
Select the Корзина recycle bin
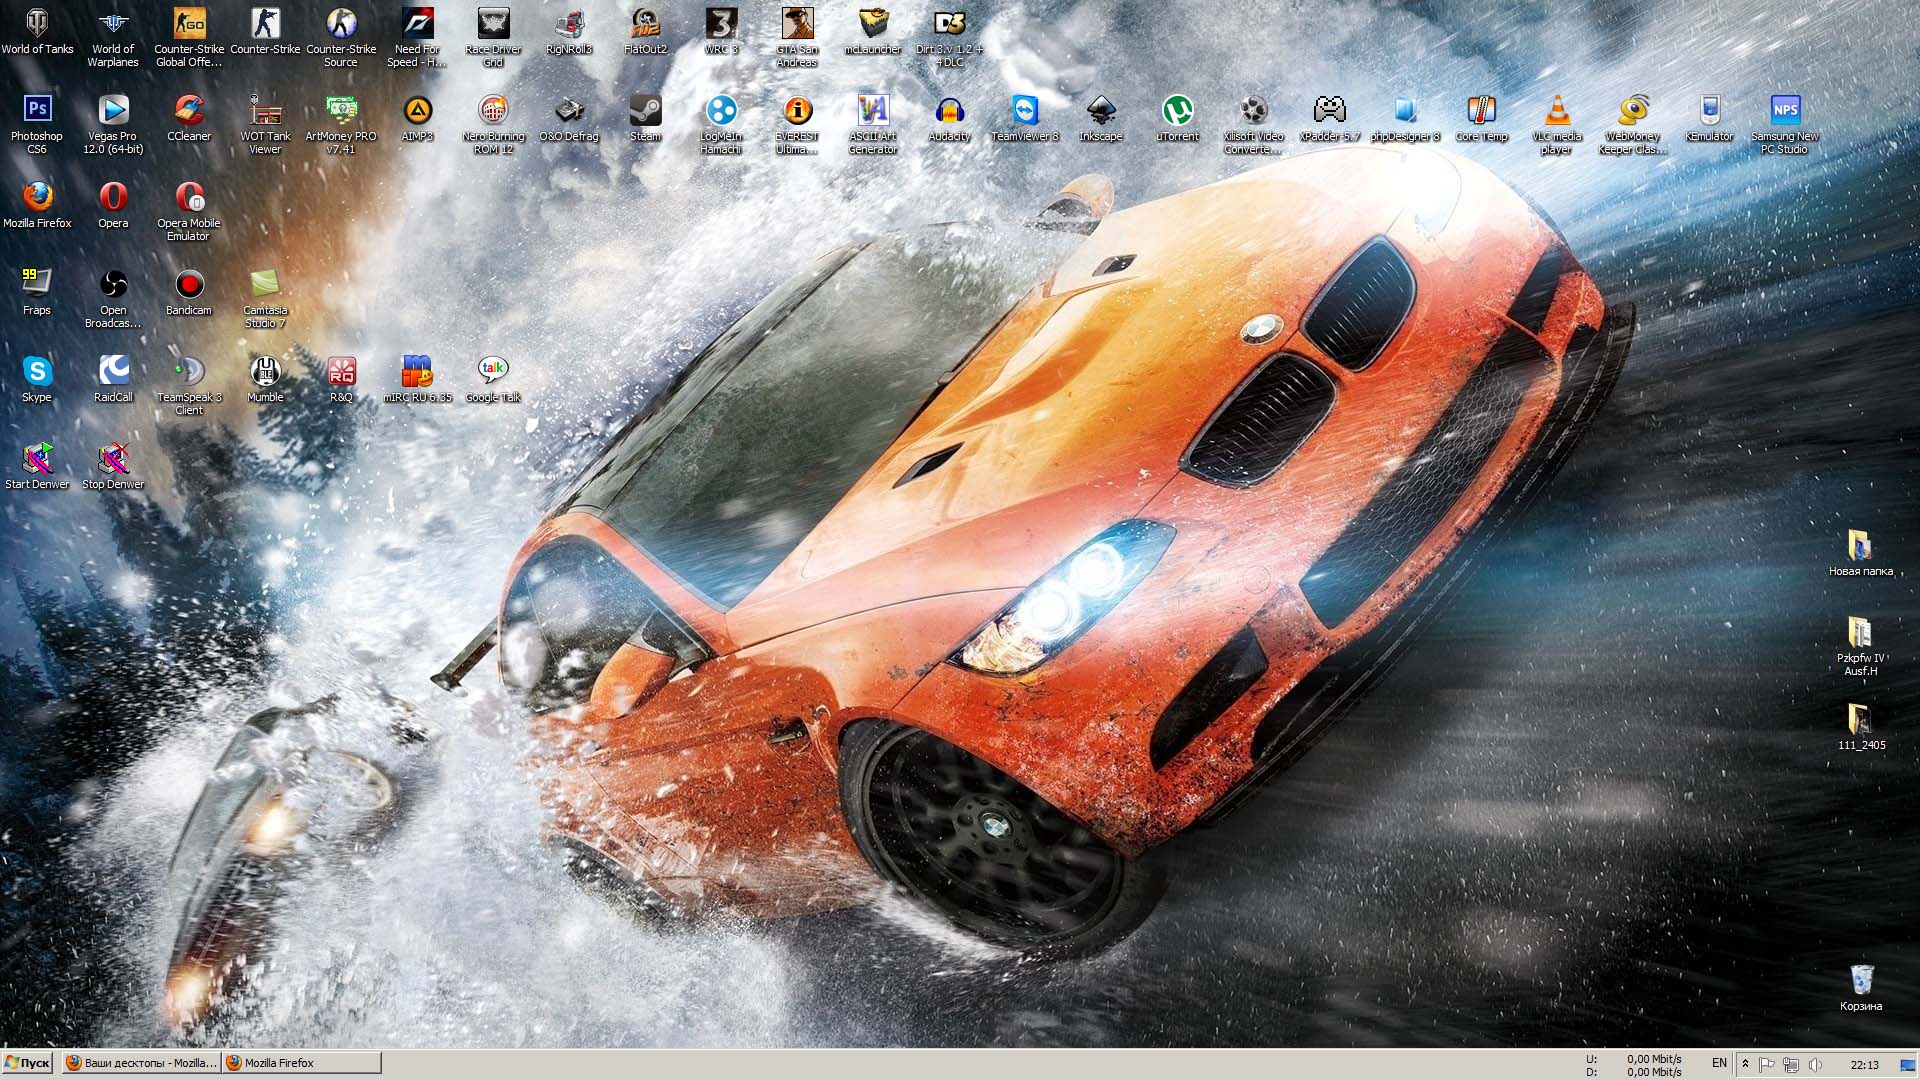coord(1861,980)
